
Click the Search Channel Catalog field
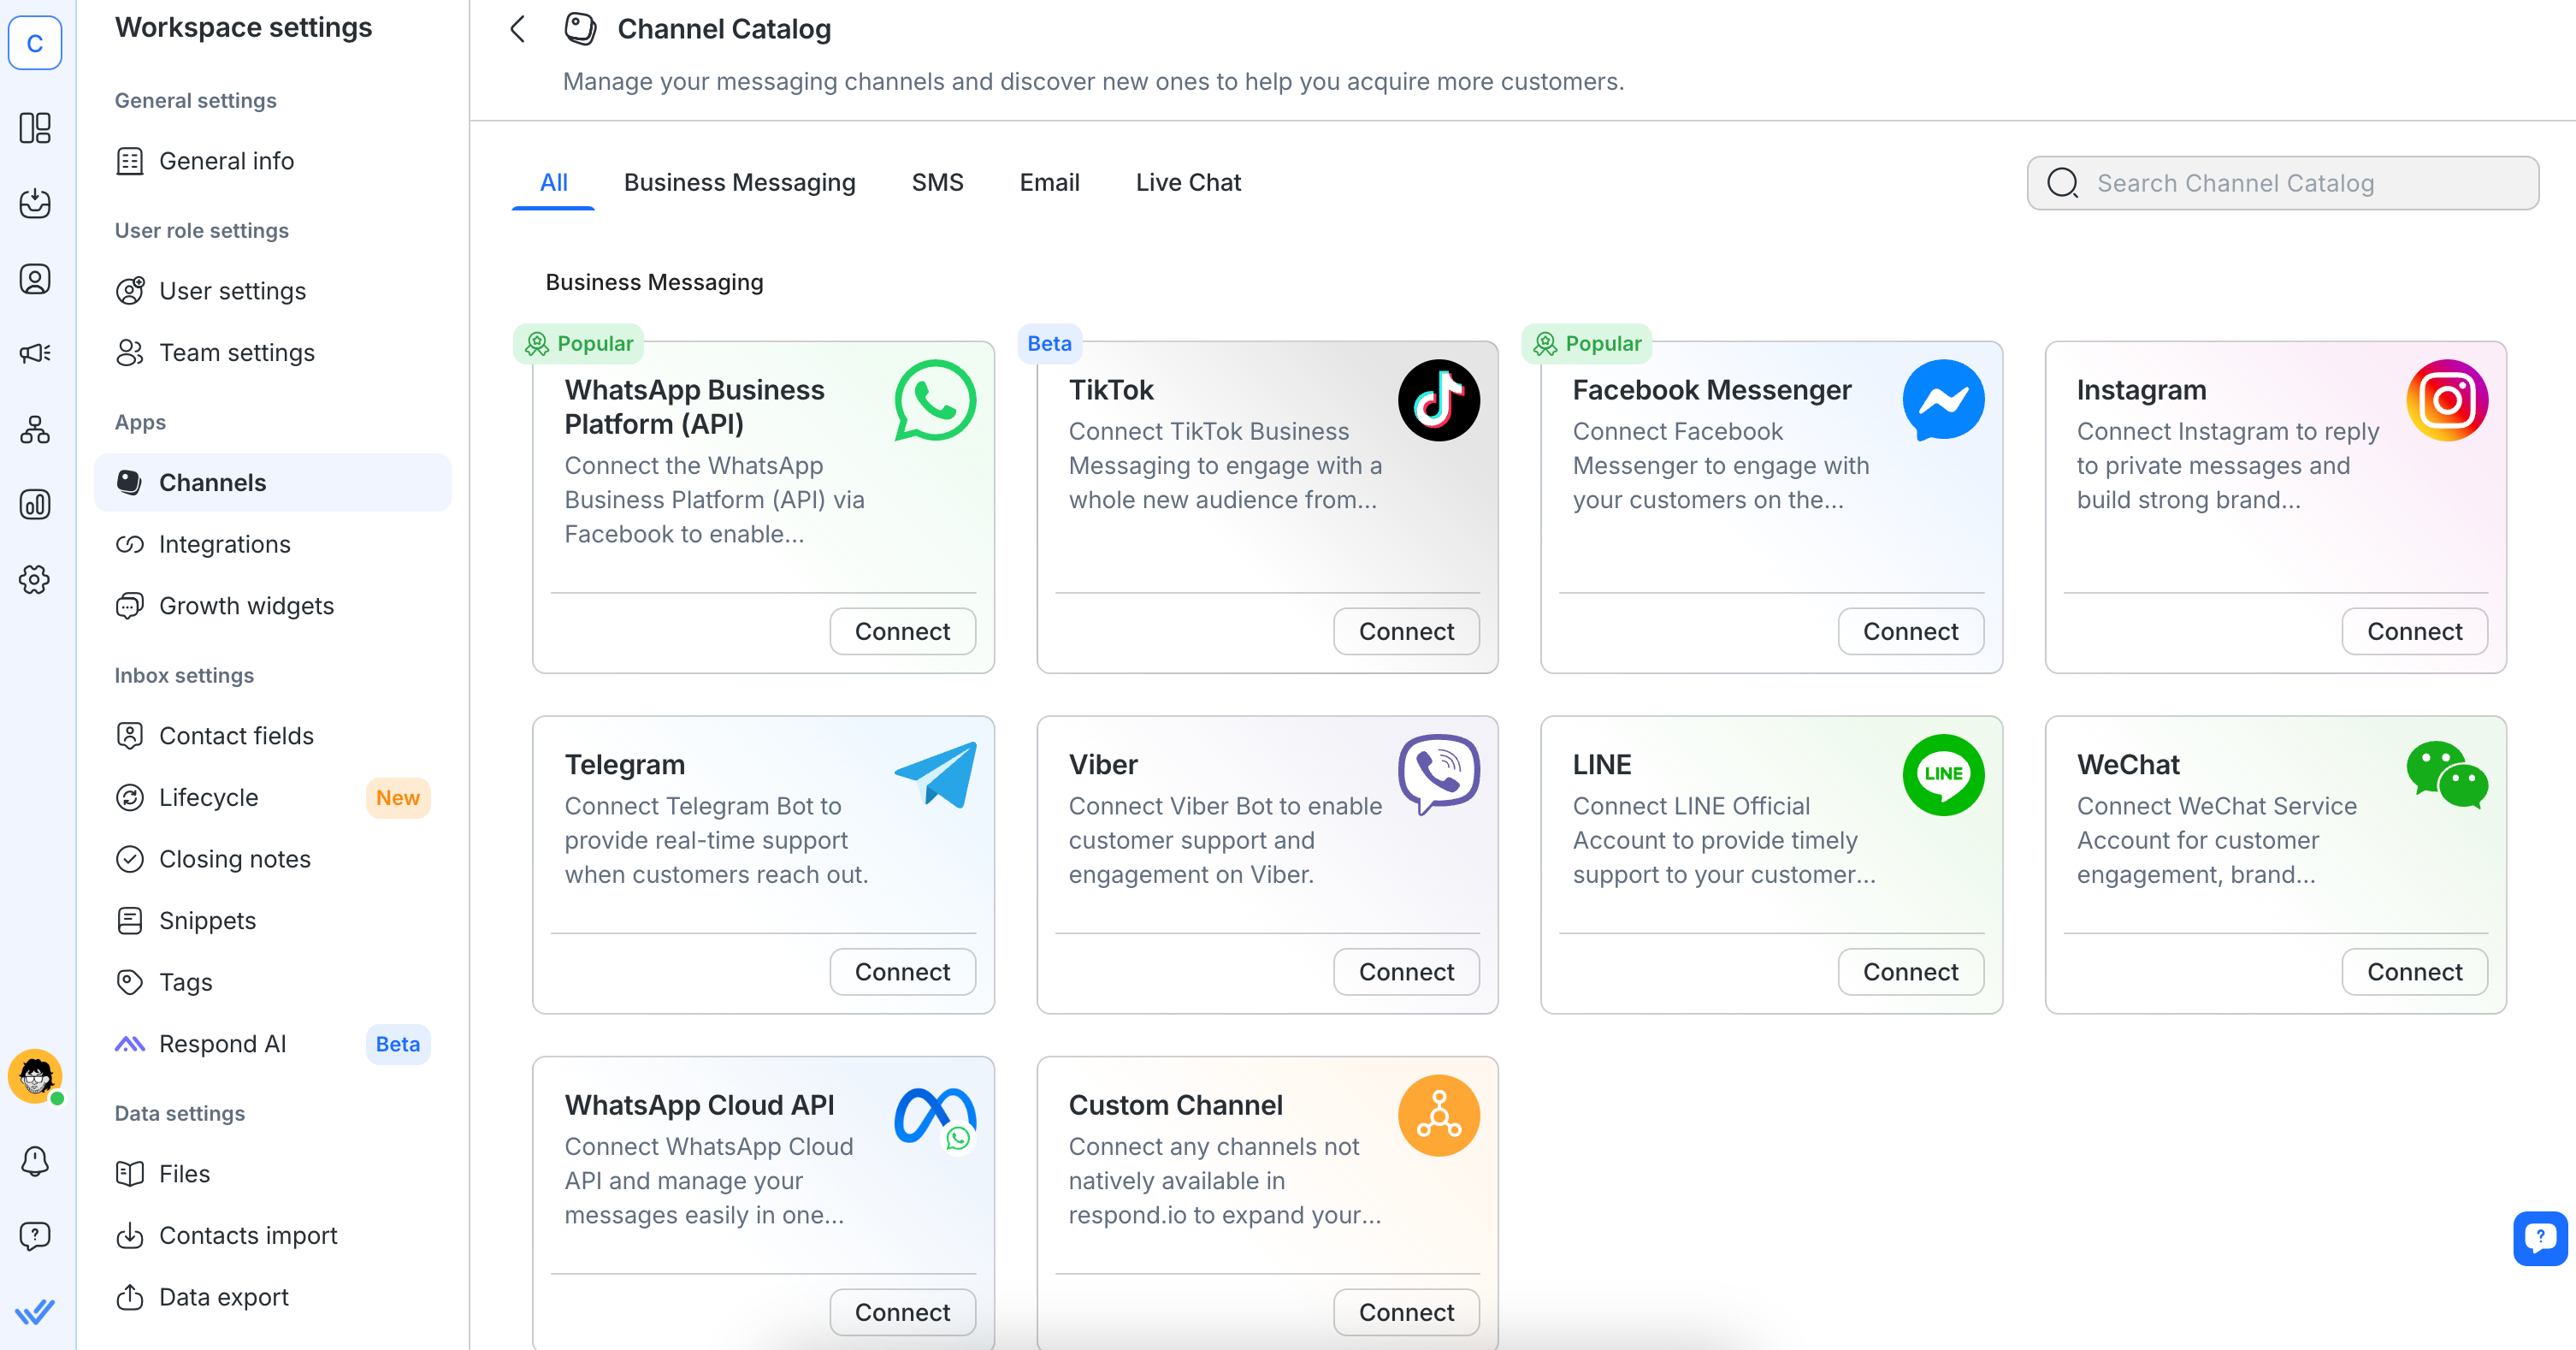point(2280,183)
